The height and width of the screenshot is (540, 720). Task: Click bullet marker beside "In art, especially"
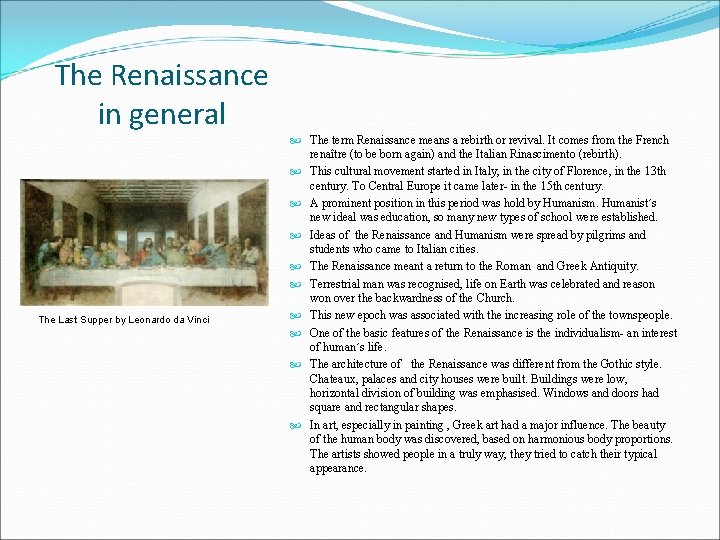tap(295, 426)
